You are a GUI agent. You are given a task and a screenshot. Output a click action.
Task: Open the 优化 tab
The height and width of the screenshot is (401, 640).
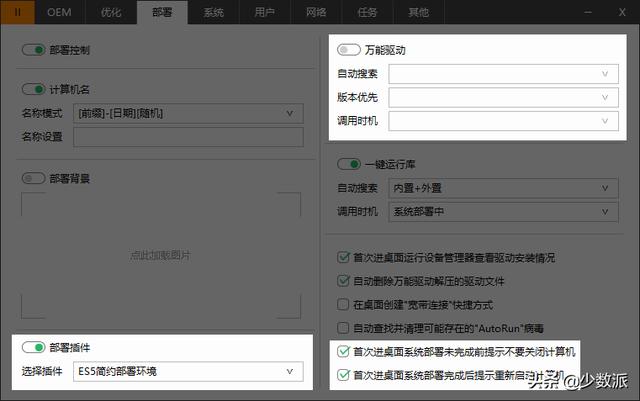pos(111,12)
